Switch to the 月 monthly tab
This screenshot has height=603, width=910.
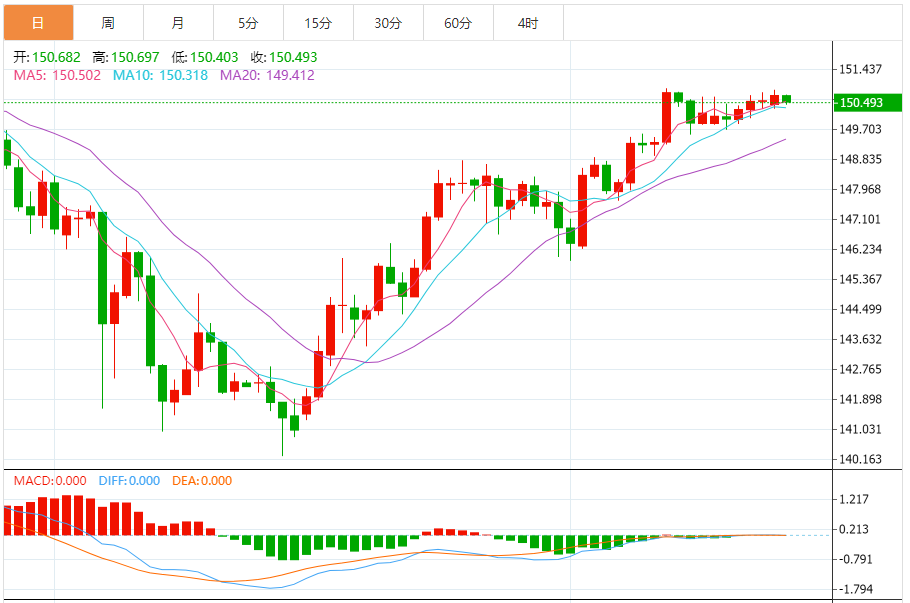click(x=178, y=23)
